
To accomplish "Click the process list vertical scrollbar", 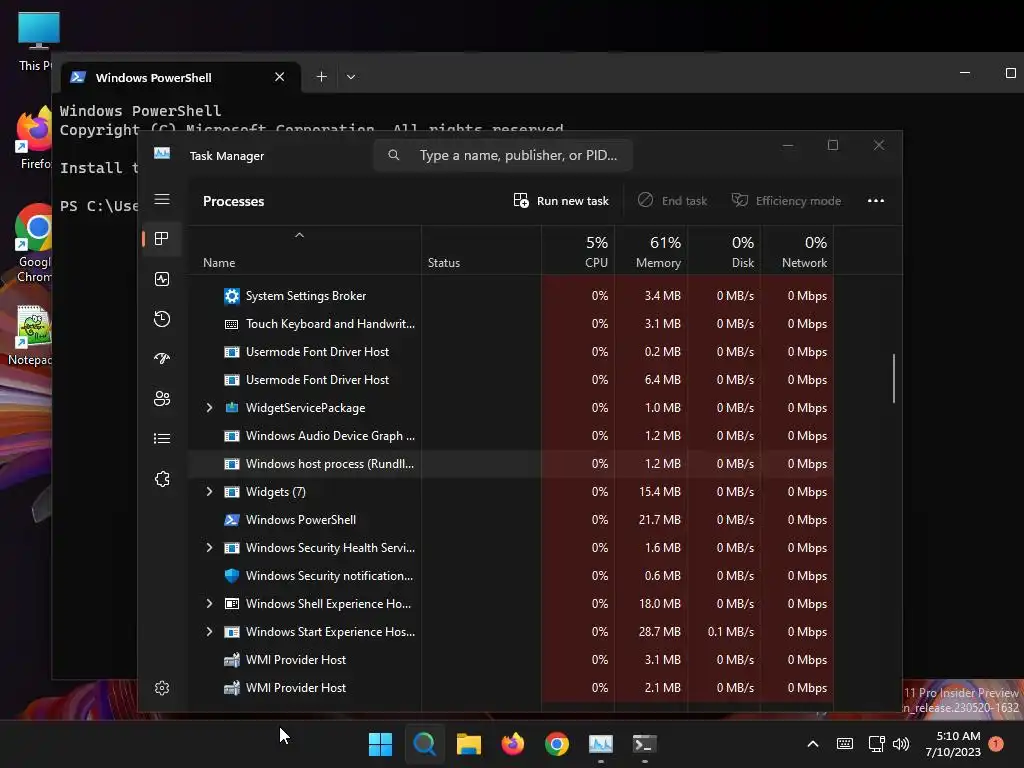I will 893,379.
